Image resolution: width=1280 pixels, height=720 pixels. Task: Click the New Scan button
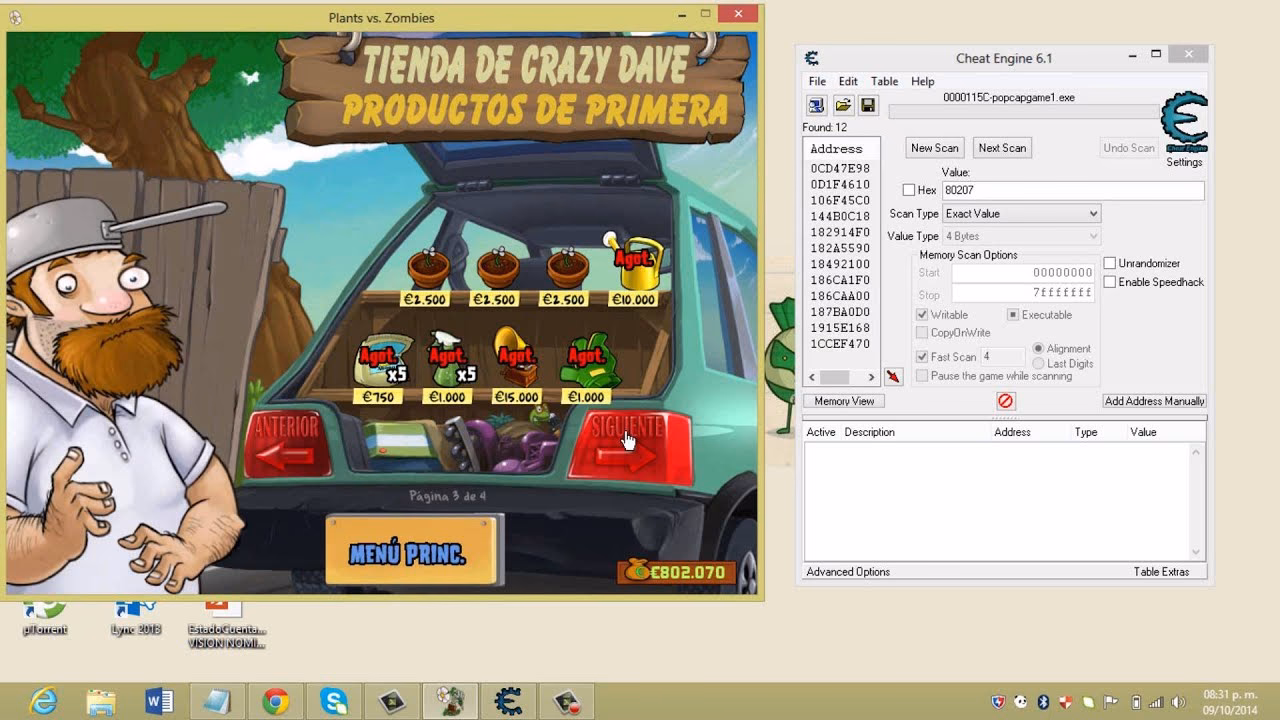[x=934, y=148]
